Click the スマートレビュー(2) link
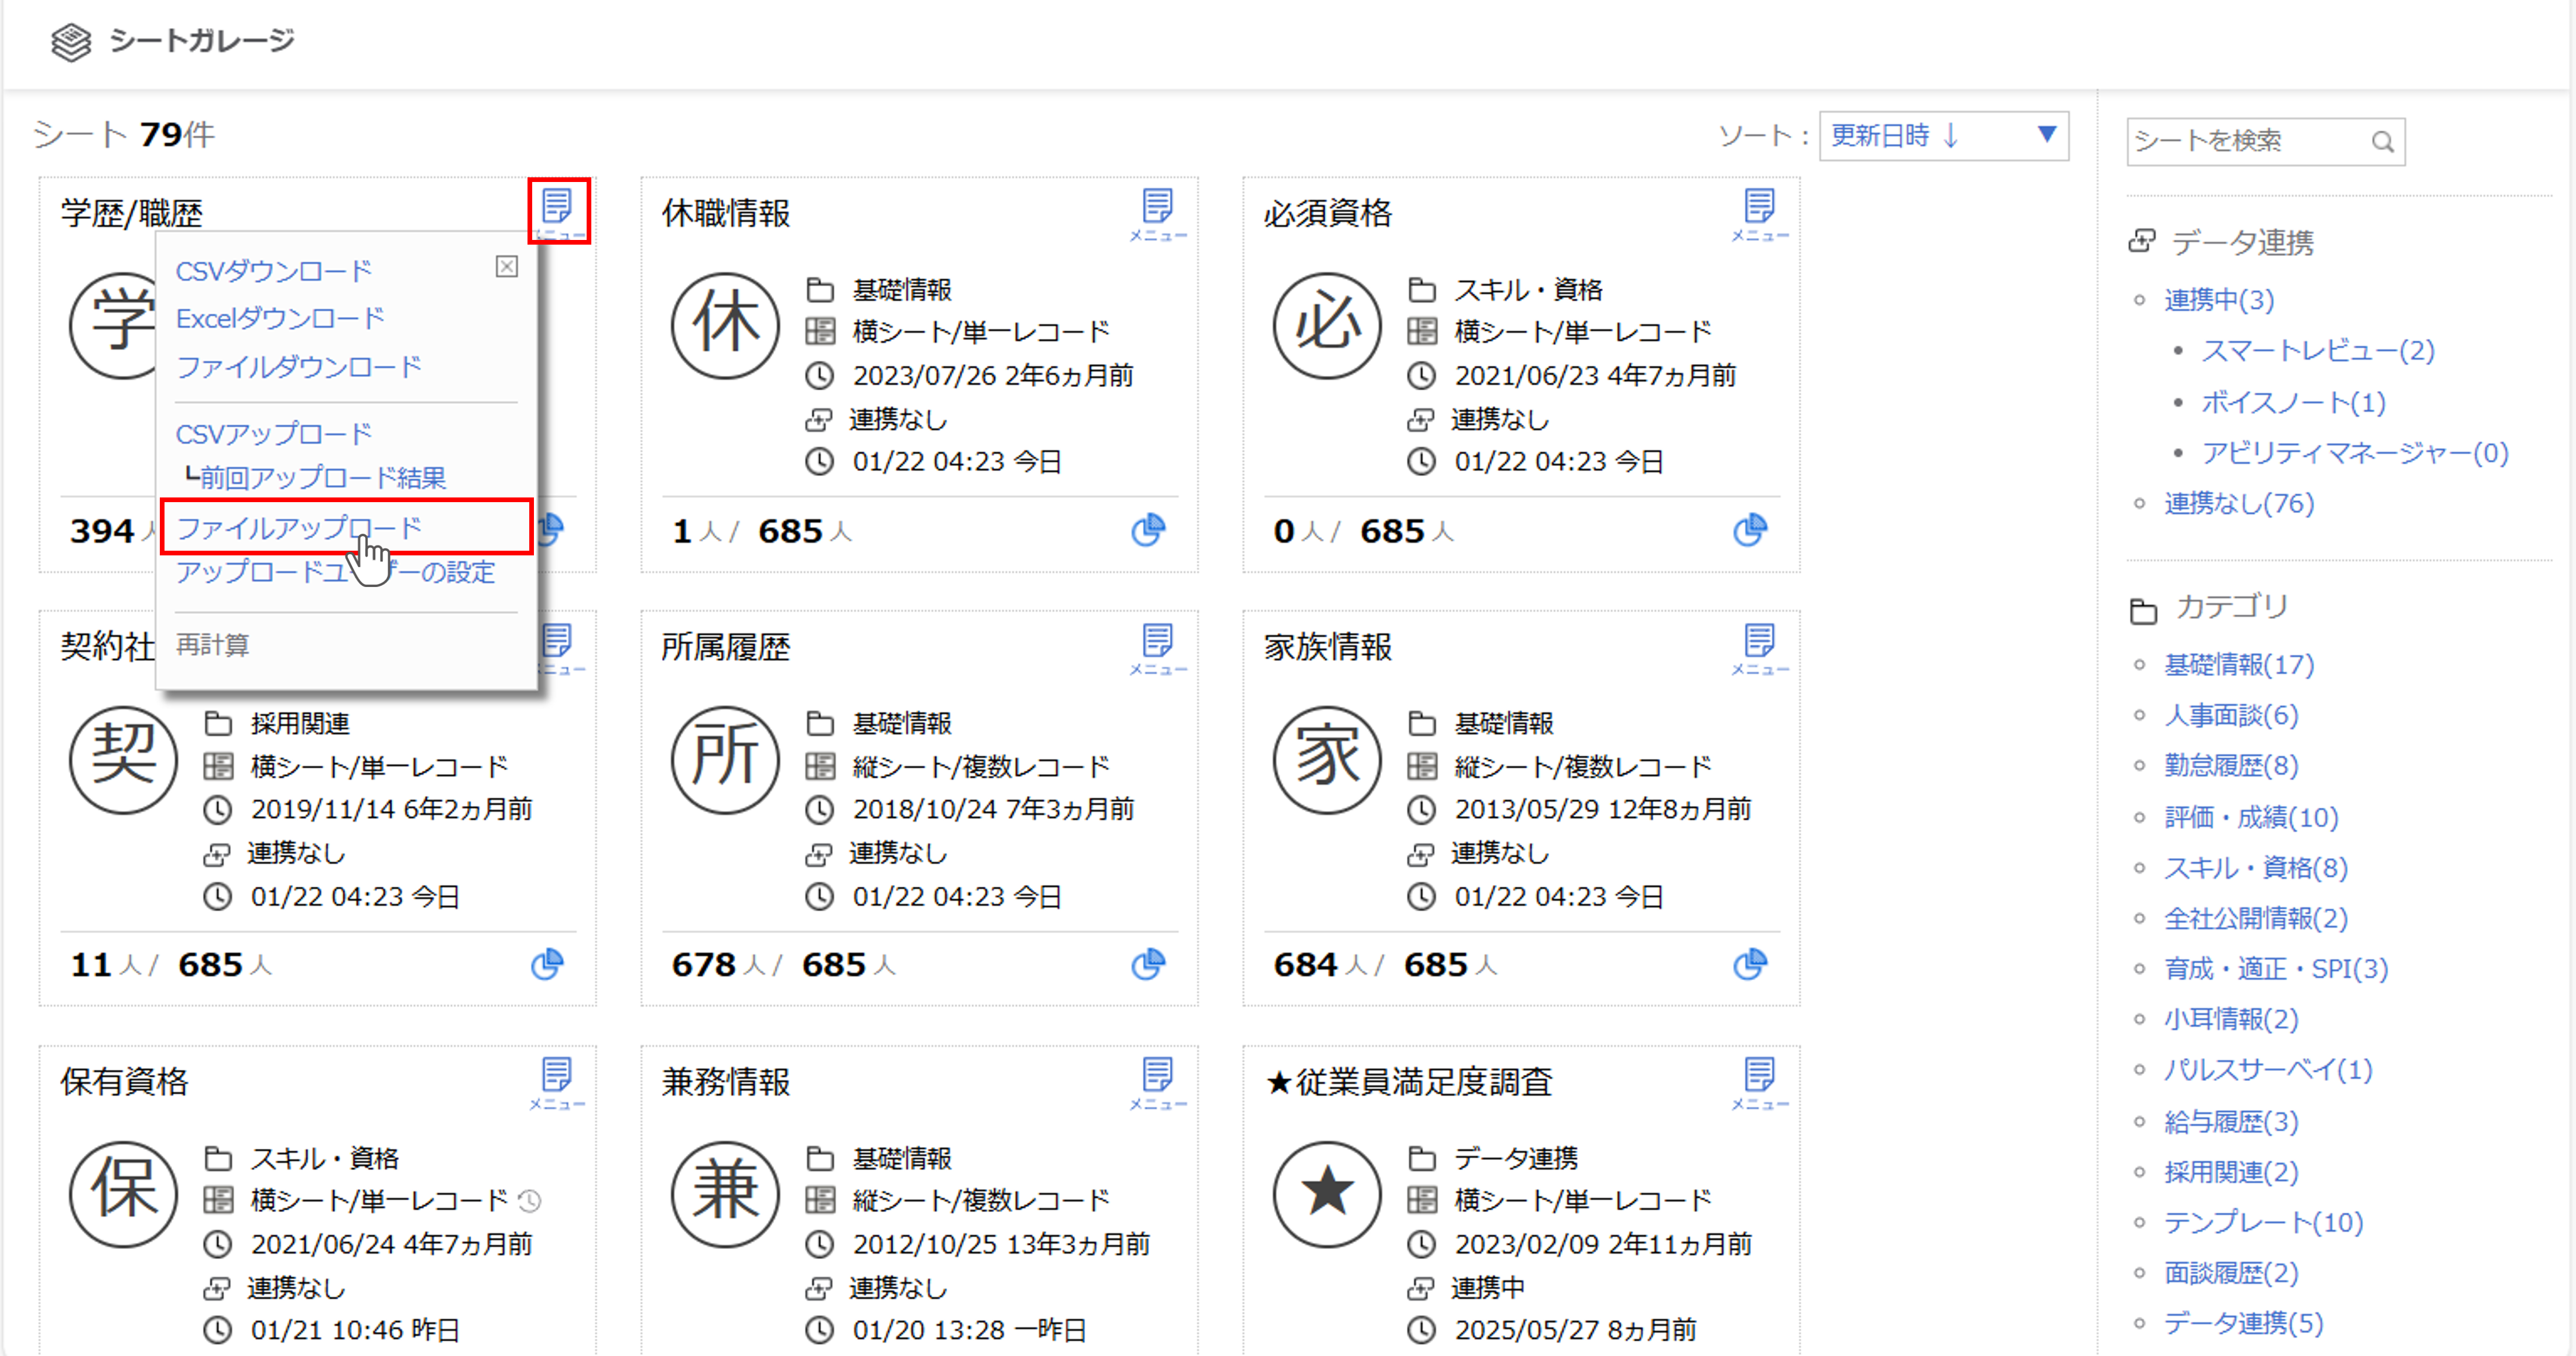Screen dimensions: 2576x1356 click(x=2317, y=351)
